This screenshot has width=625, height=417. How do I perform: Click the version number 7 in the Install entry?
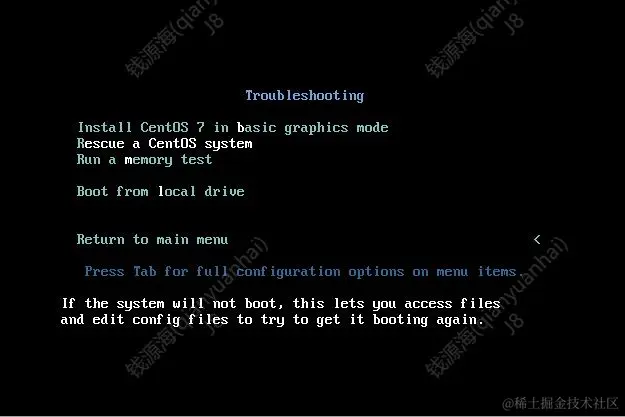coord(200,128)
